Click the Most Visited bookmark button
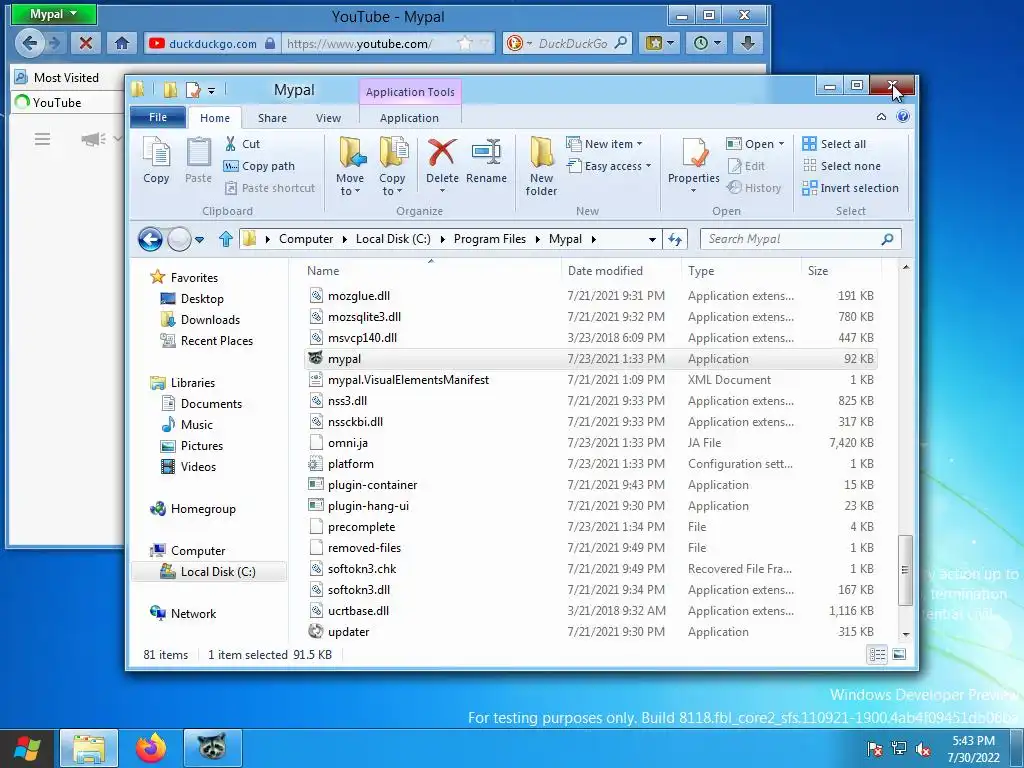Image resolution: width=1024 pixels, height=768 pixels. point(57,78)
